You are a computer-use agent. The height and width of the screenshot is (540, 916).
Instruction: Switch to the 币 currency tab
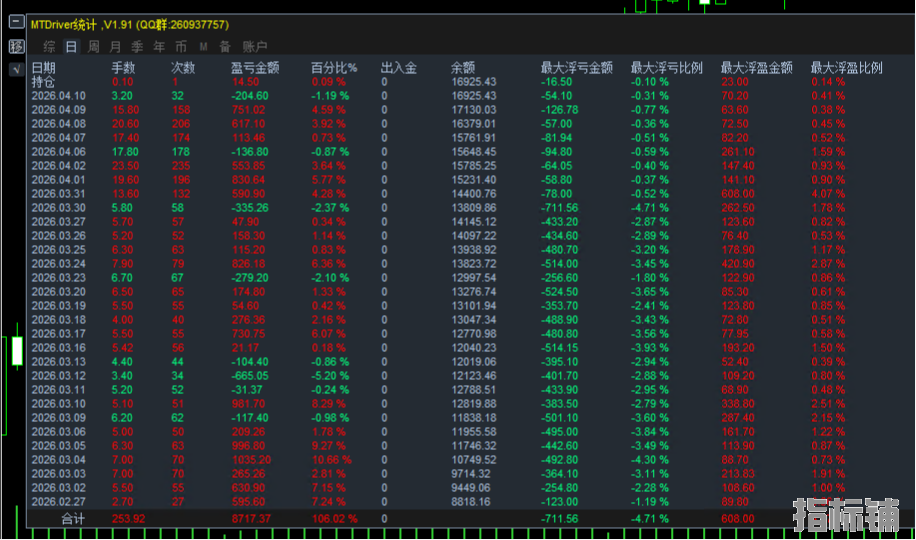pyautogui.click(x=181, y=46)
